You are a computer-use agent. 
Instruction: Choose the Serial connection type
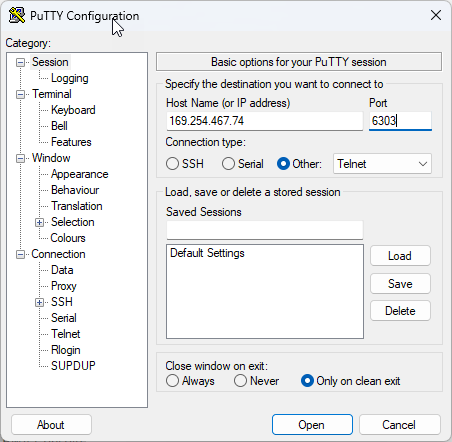(228, 164)
